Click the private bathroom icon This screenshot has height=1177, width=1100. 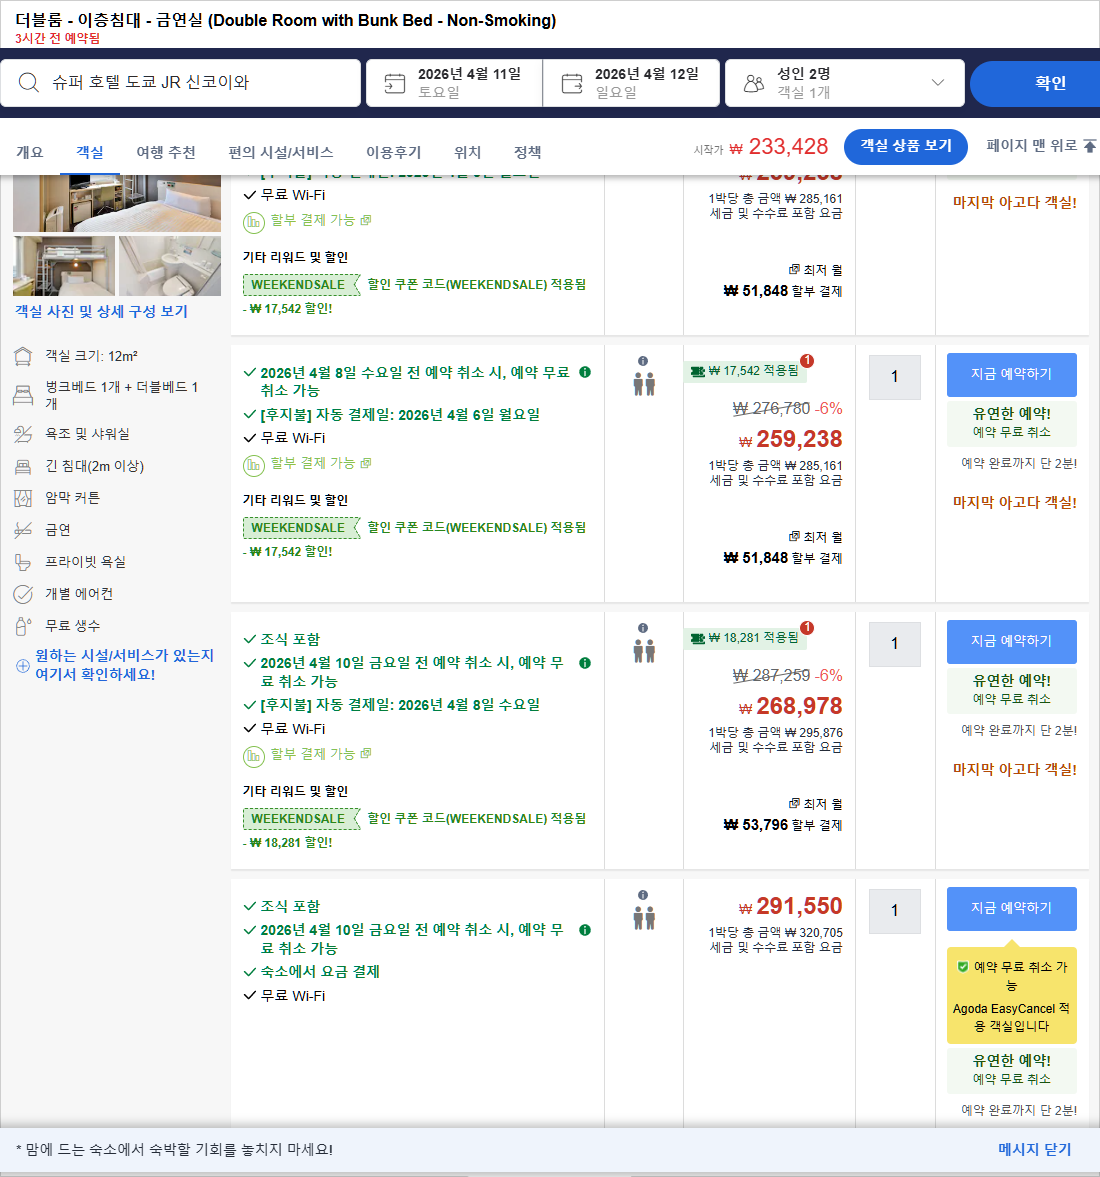coord(23,562)
